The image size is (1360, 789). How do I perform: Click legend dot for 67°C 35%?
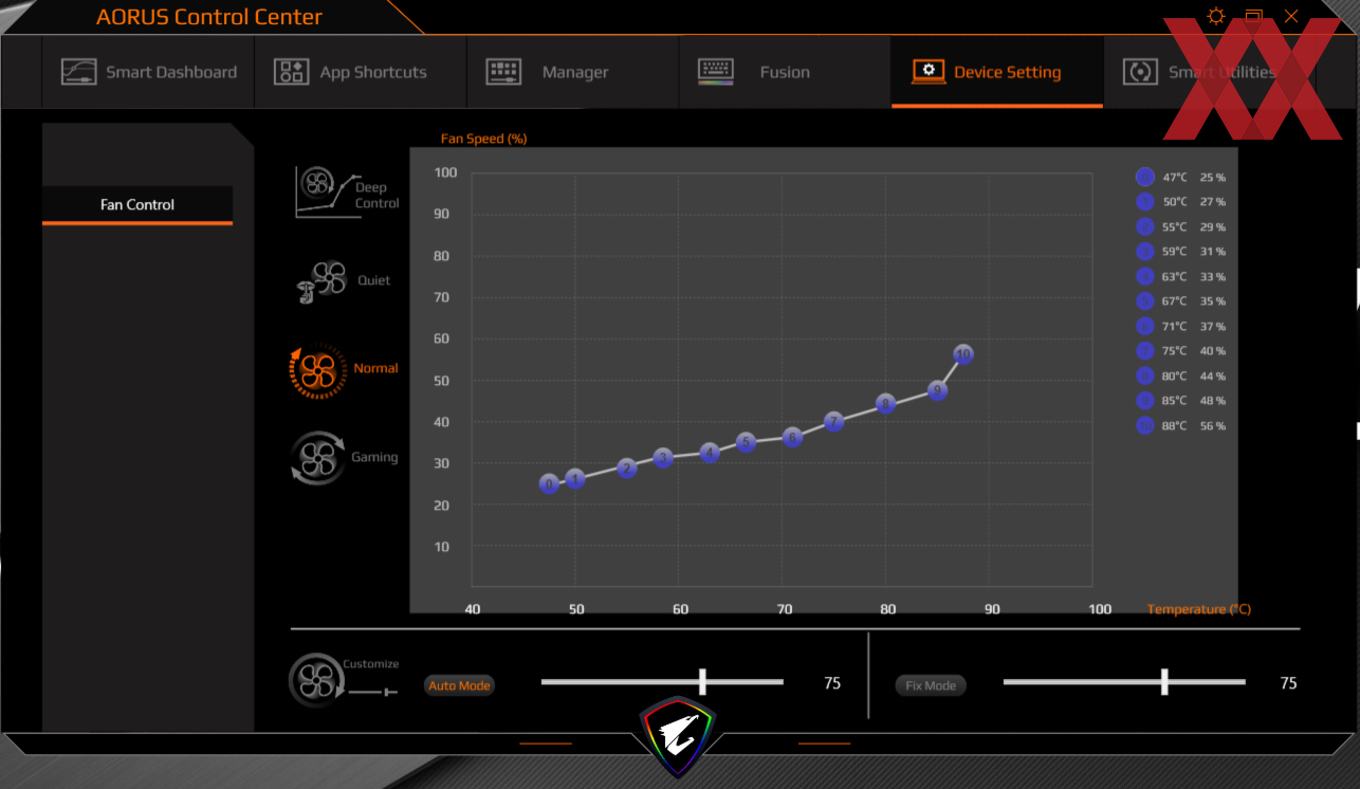[1145, 301]
